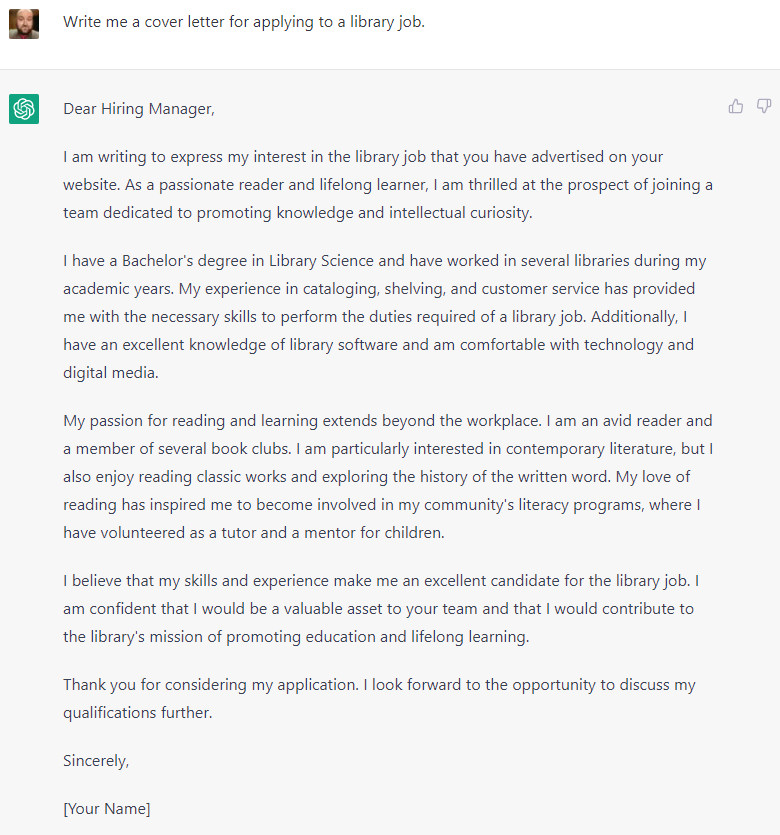Click the '[Your Name]' placeholder text

(x=107, y=809)
